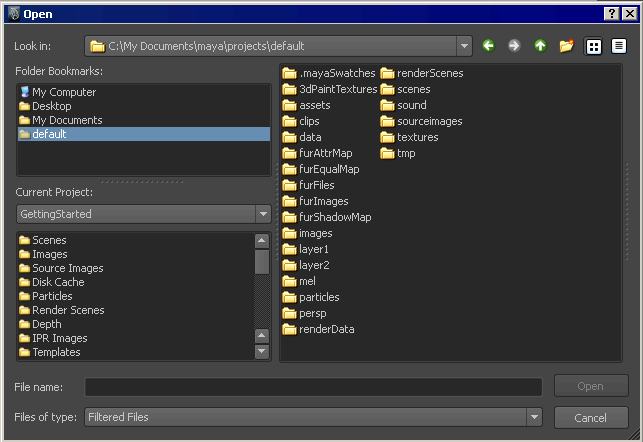Screen dimensions: 643x442
Task: Select My Documents bookmark
Action: [x=144, y=120]
